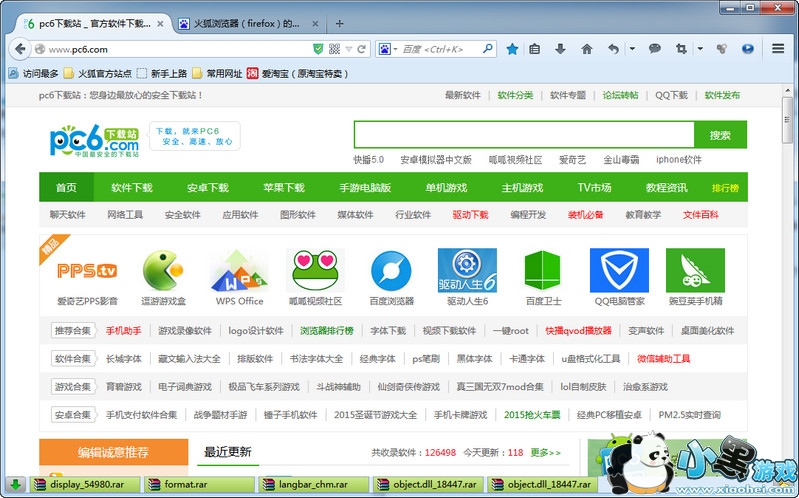The width and height of the screenshot is (799, 498).
Task: Open the WPS Office app icon
Action: coord(239,271)
